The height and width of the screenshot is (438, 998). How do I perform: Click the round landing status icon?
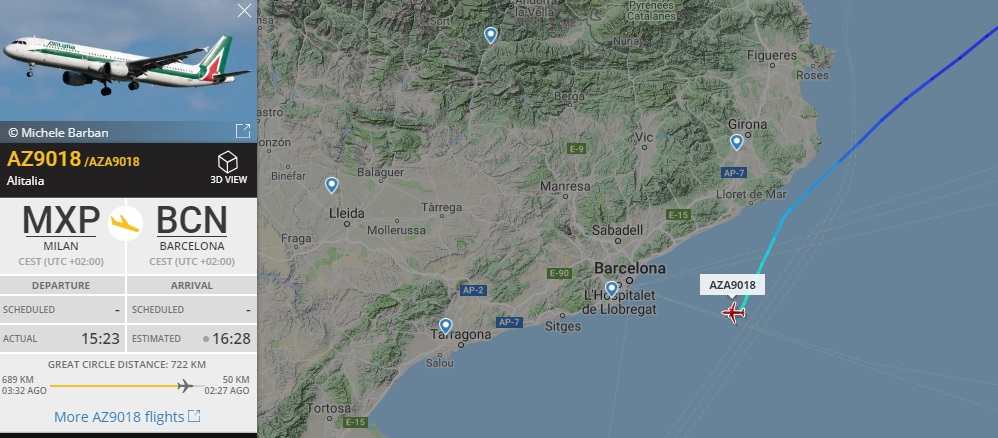(125, 223)
